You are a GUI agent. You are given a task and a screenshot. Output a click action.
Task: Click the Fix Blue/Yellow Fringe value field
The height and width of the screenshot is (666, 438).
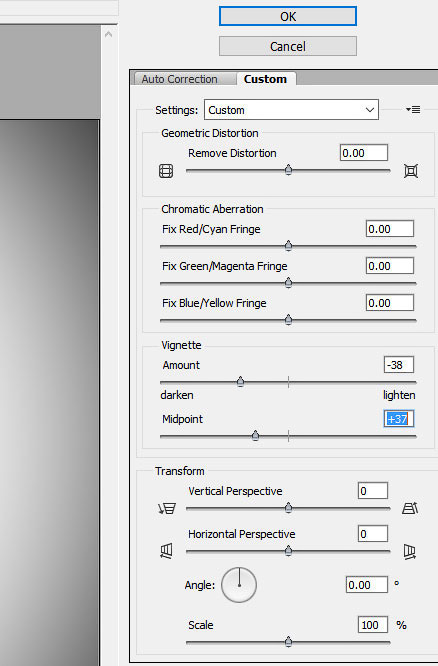390,303
